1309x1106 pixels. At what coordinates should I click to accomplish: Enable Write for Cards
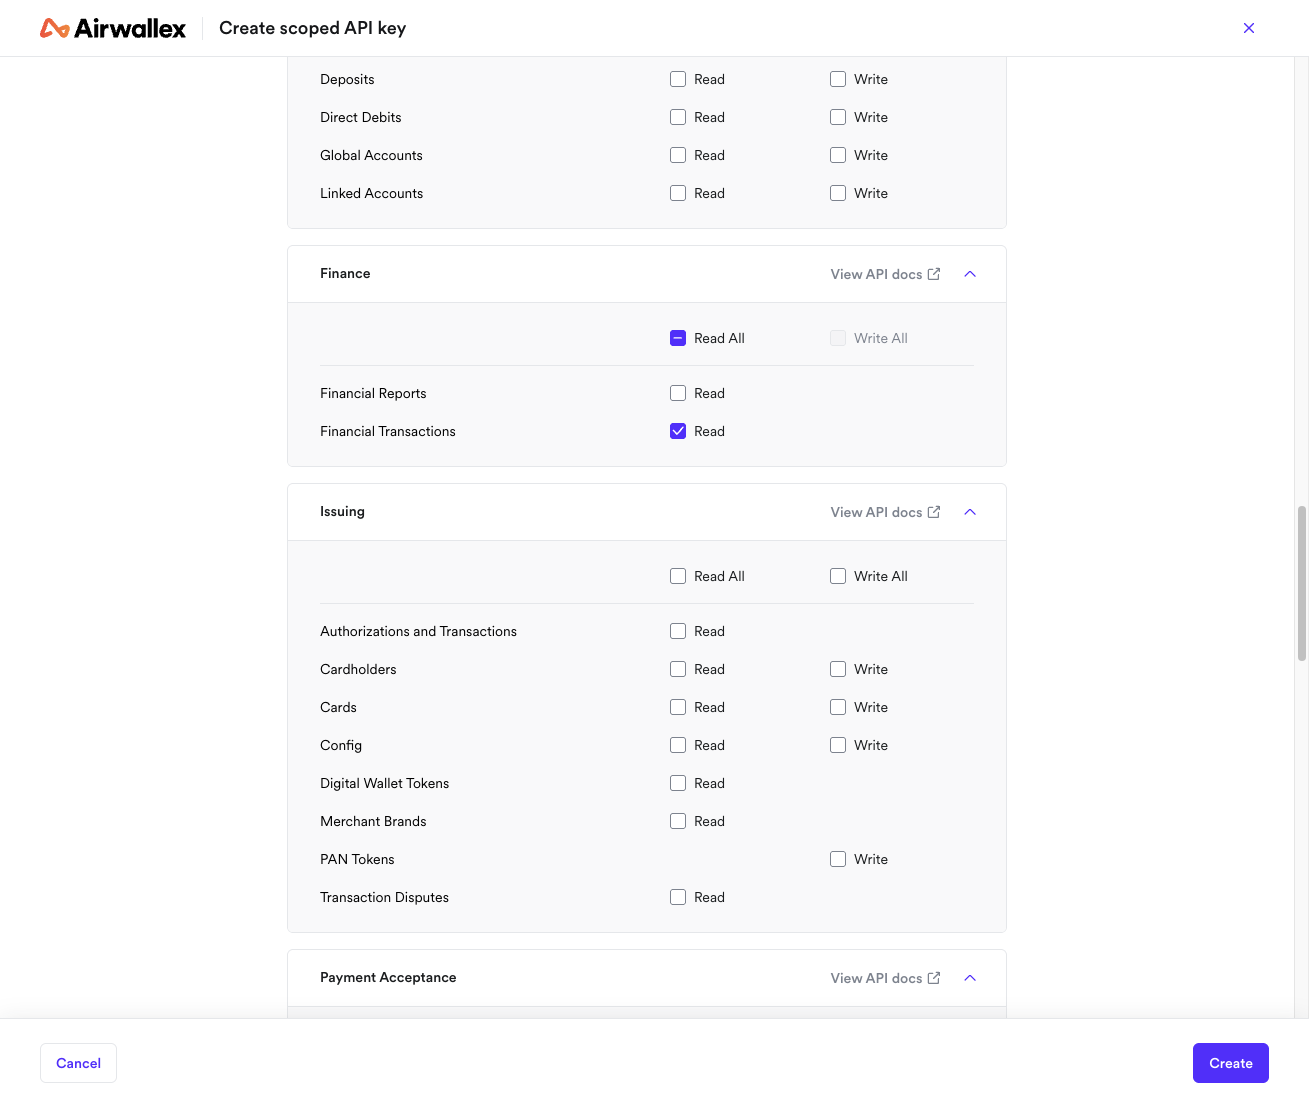pyautogui.click(x=838, y=707)
